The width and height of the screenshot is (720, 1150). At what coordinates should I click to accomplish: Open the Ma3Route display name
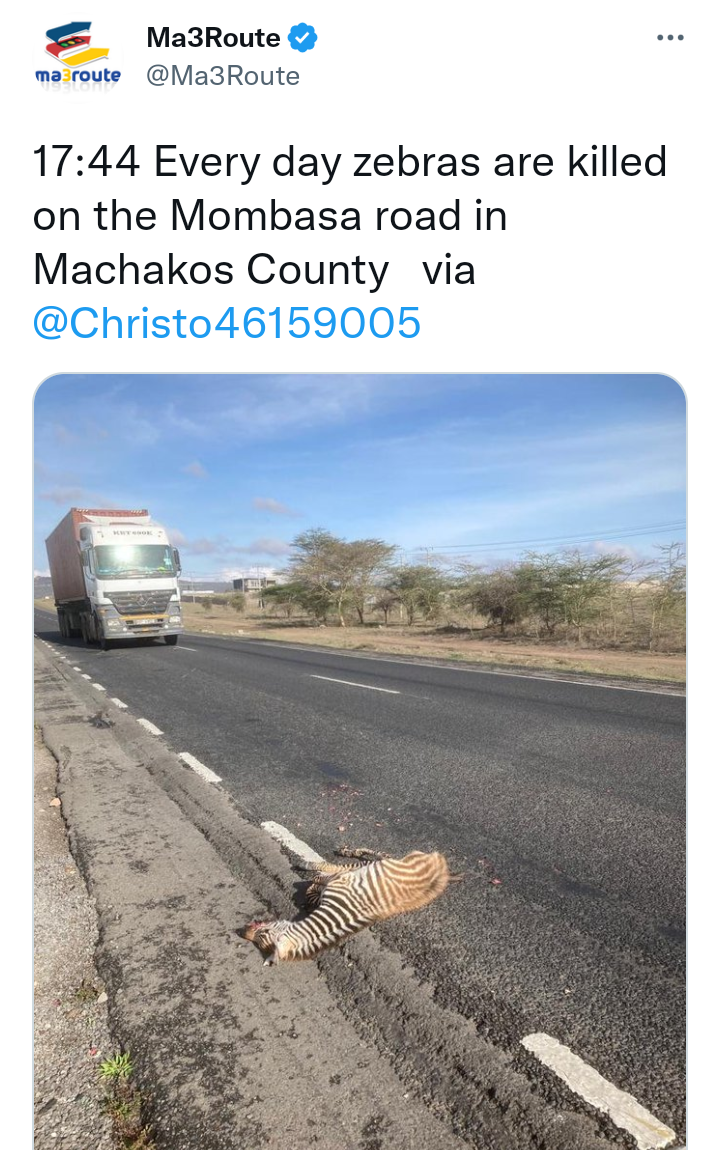tap(213, 37)
